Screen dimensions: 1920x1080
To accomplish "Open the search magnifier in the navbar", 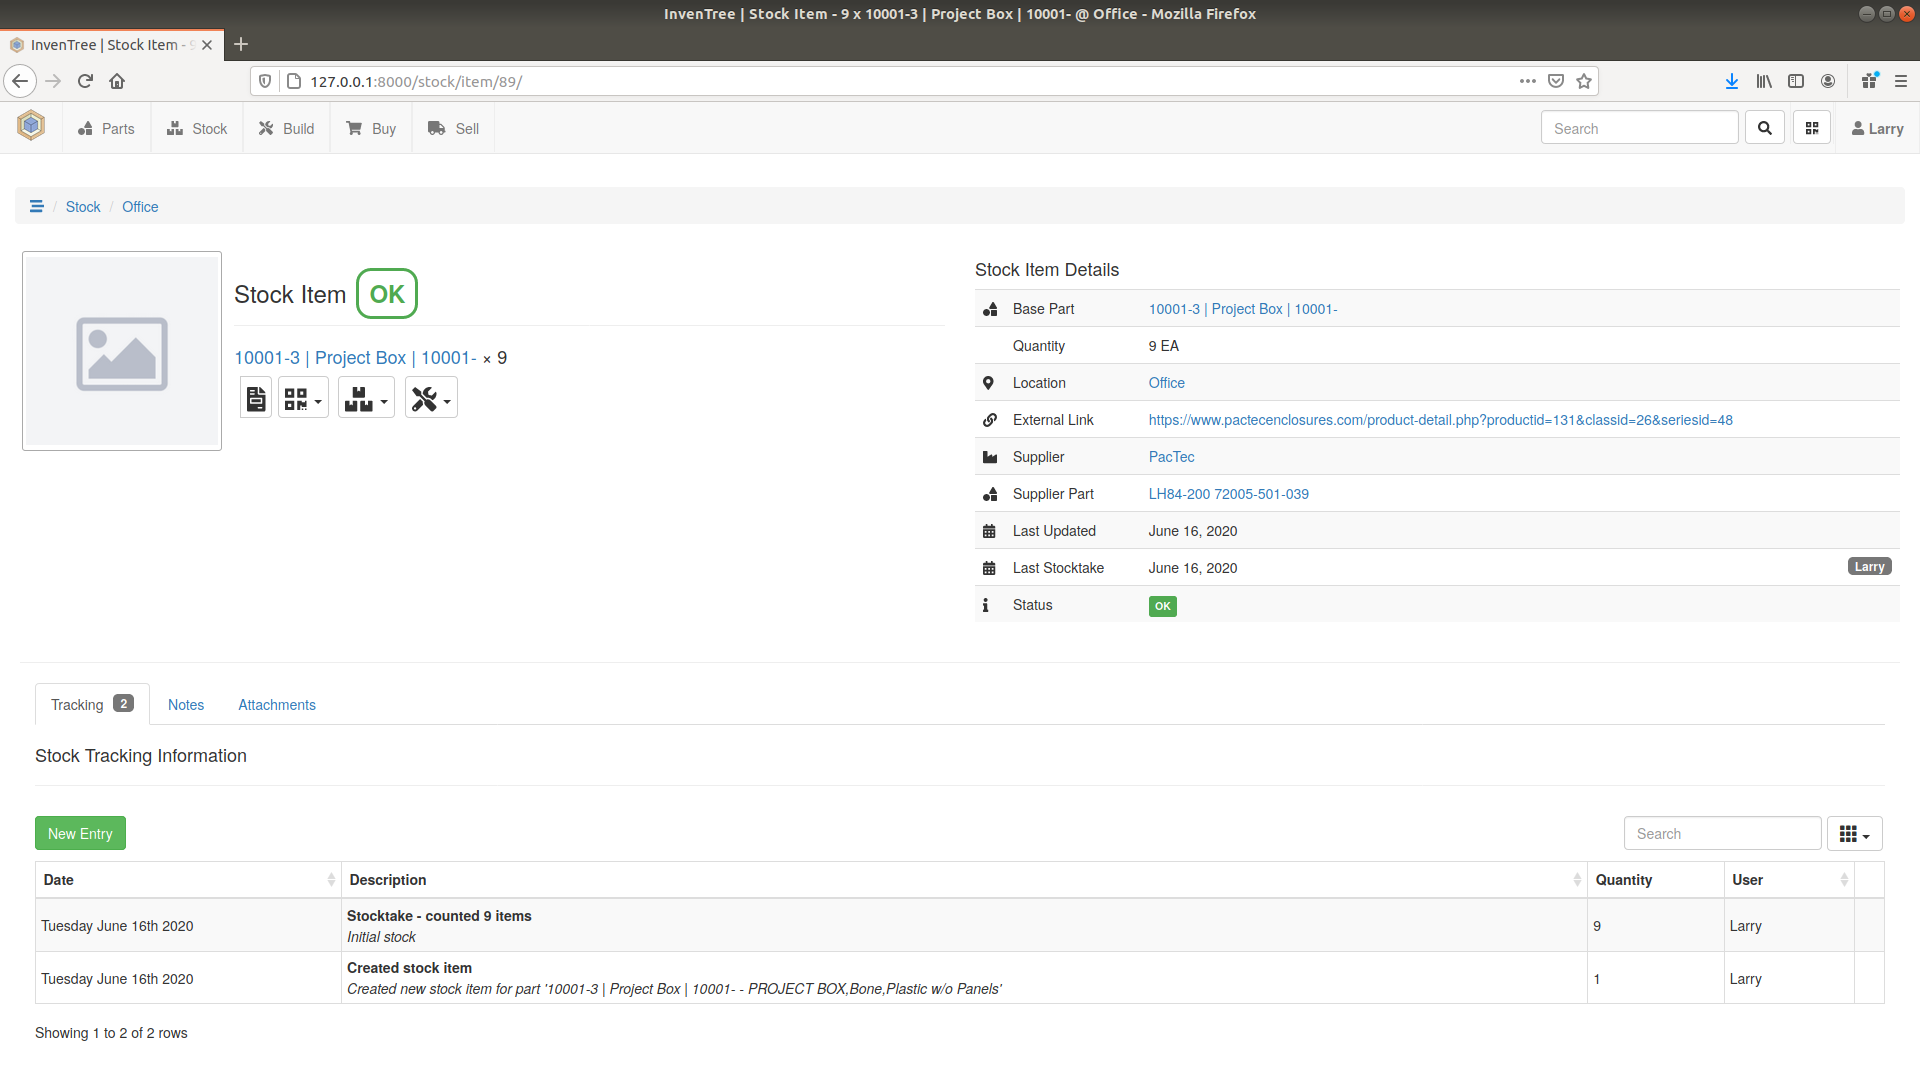I will pyautogui.click(x=1764, y=127).
